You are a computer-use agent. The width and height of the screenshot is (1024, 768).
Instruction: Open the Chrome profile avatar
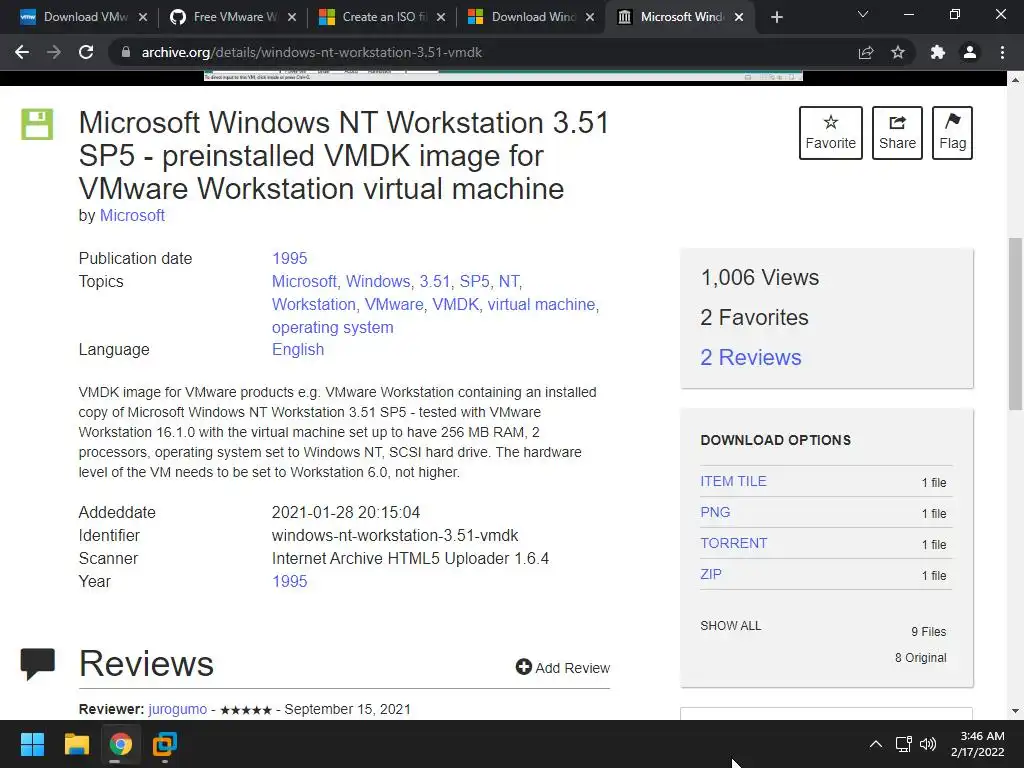click(x=970, y=52)
